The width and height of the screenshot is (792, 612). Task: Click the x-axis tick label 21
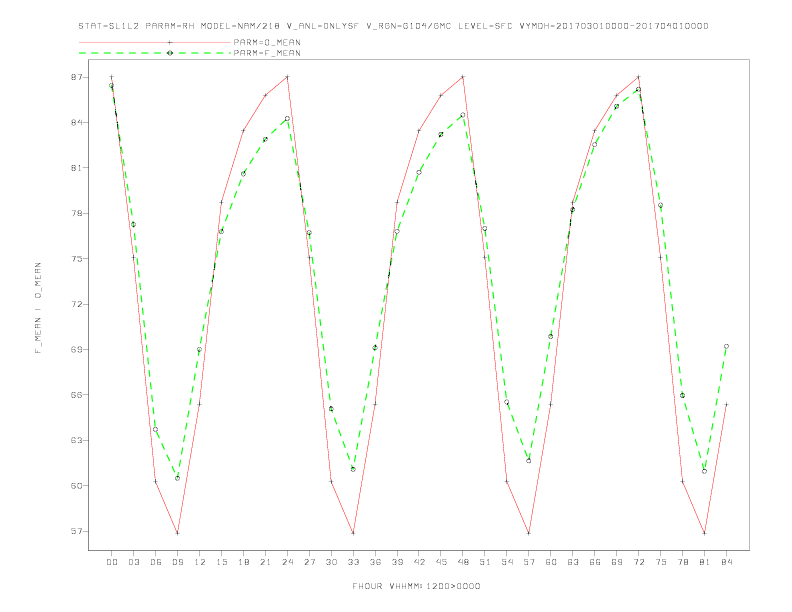pos(265,562)
